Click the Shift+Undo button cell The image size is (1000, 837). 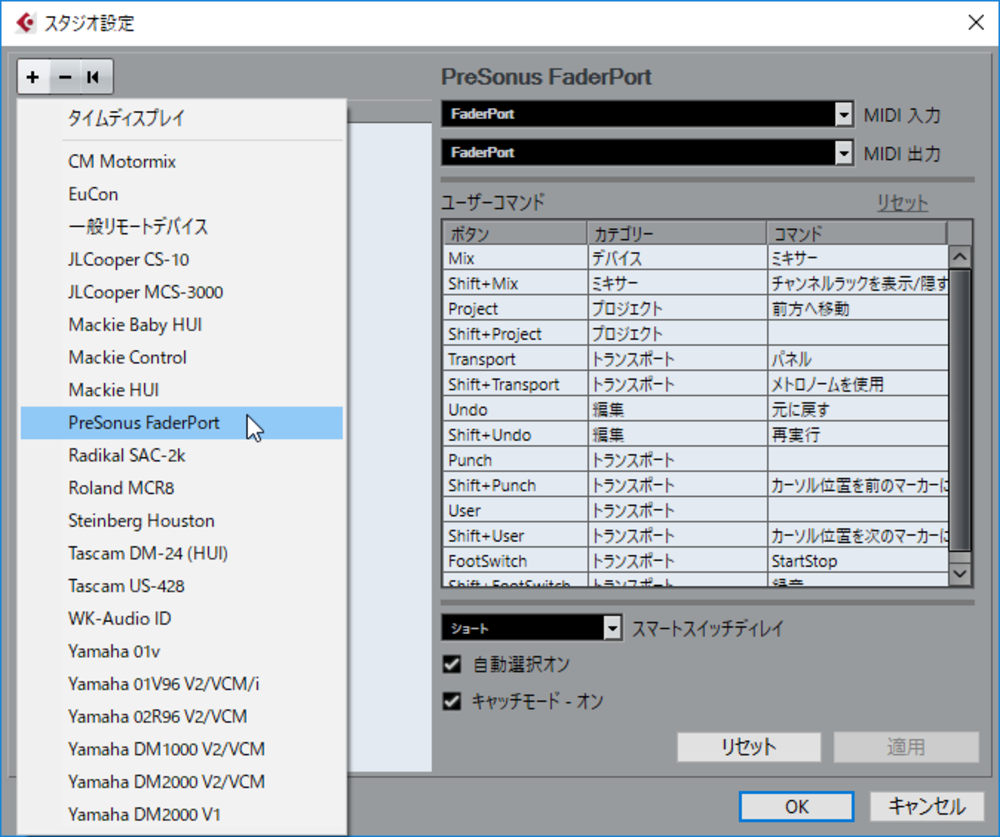coord(515,434)
